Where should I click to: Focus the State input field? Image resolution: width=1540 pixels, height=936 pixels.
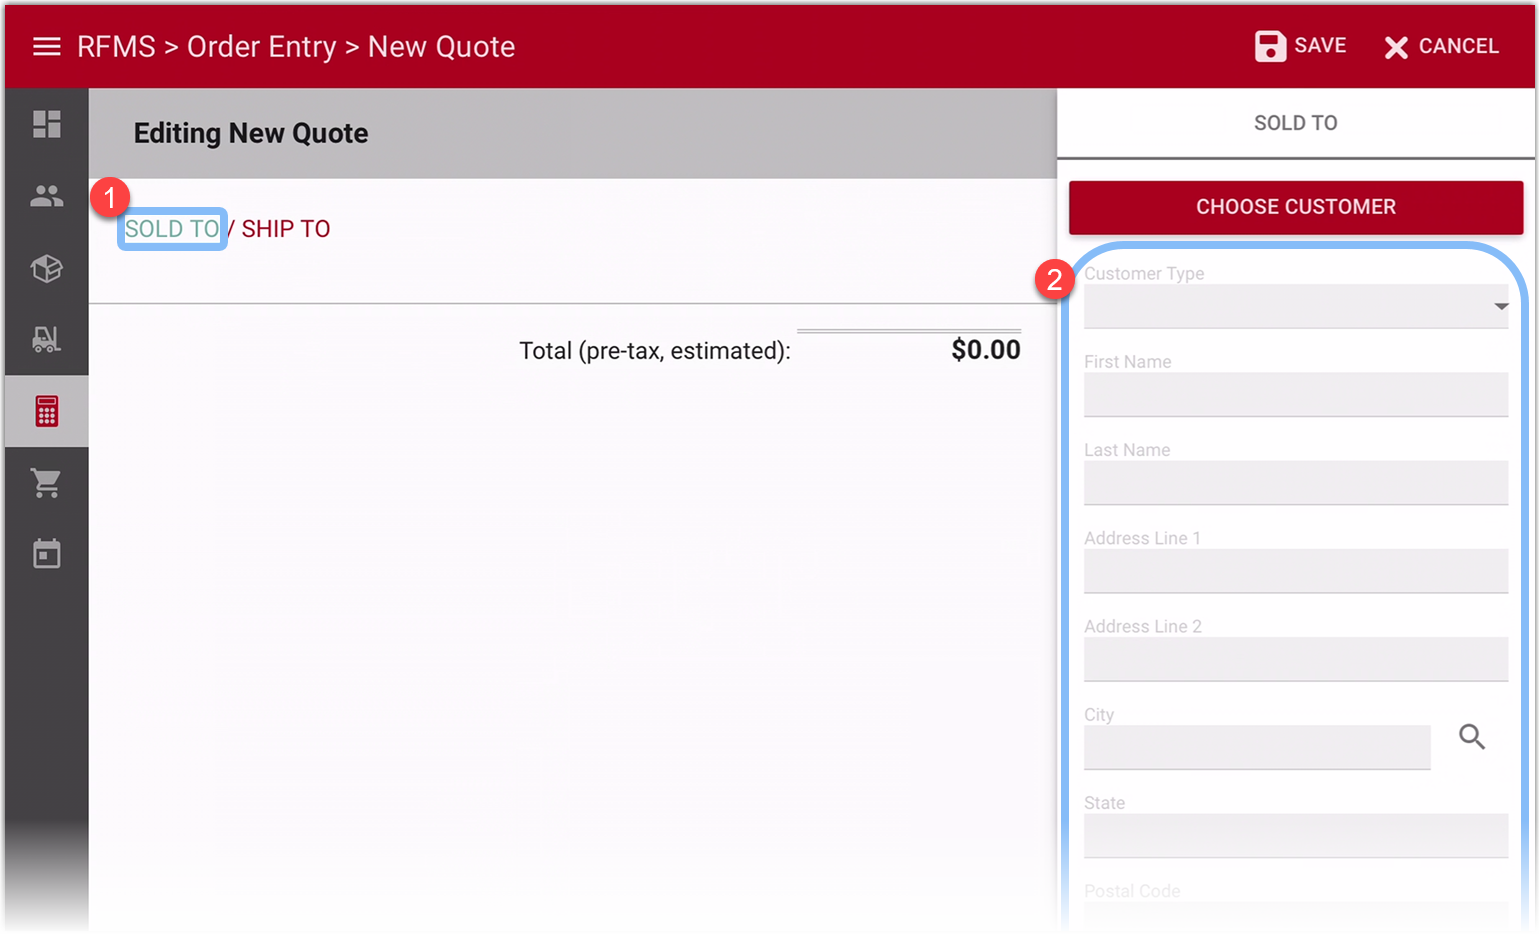tap(1296, 835)
